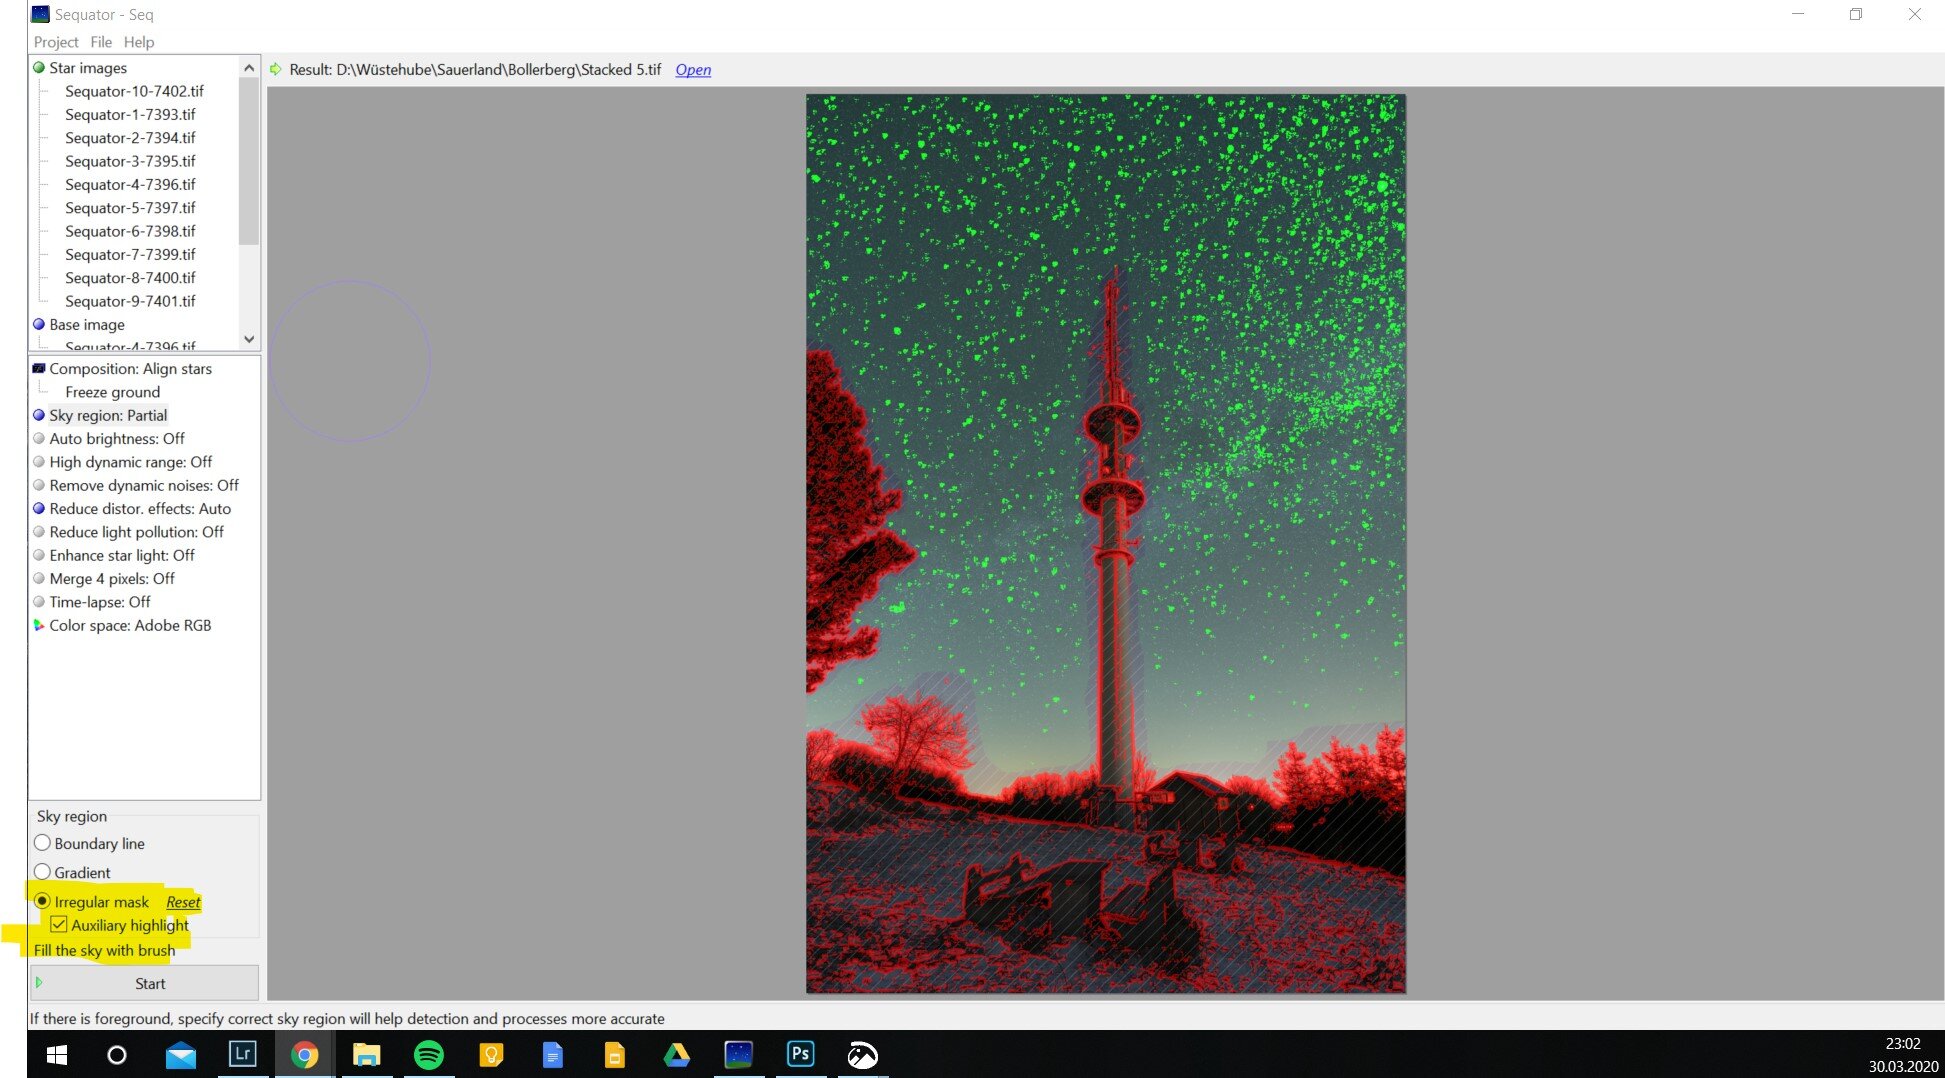Open Cortana search circle in taskbar
The image size is (1945, 1078).
coord(117,1055)
